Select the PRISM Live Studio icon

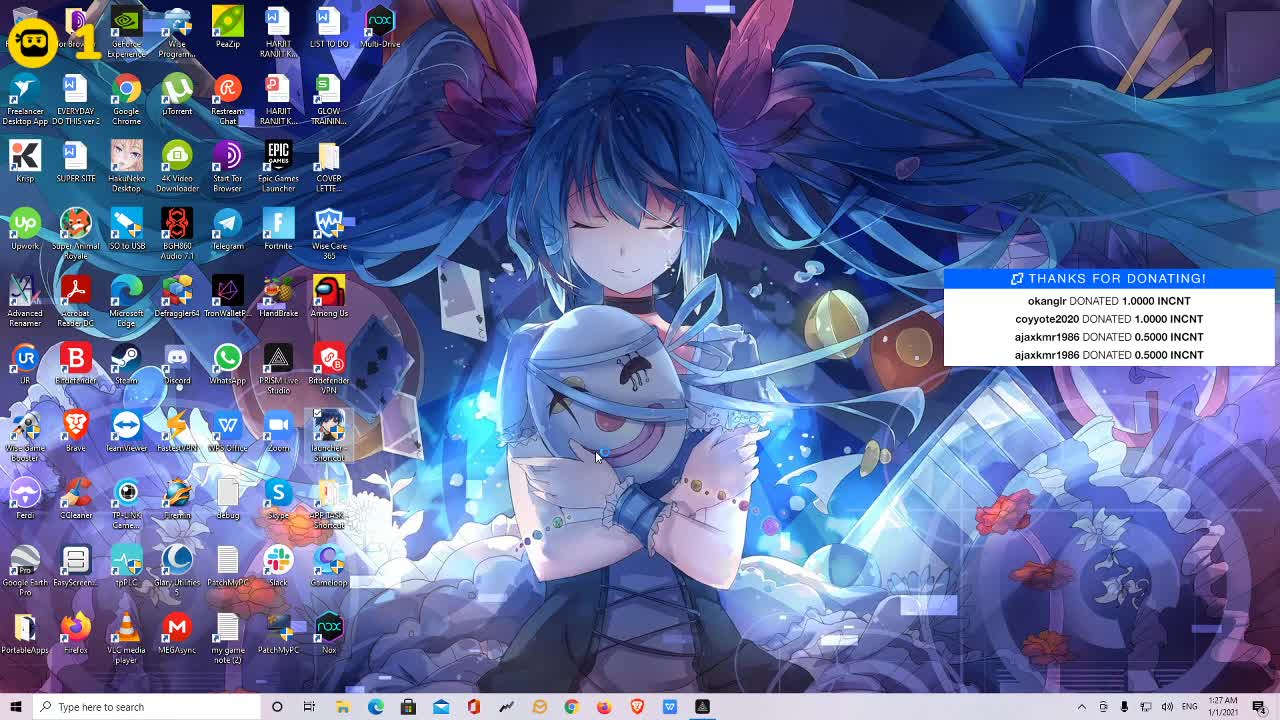[278, 368]
